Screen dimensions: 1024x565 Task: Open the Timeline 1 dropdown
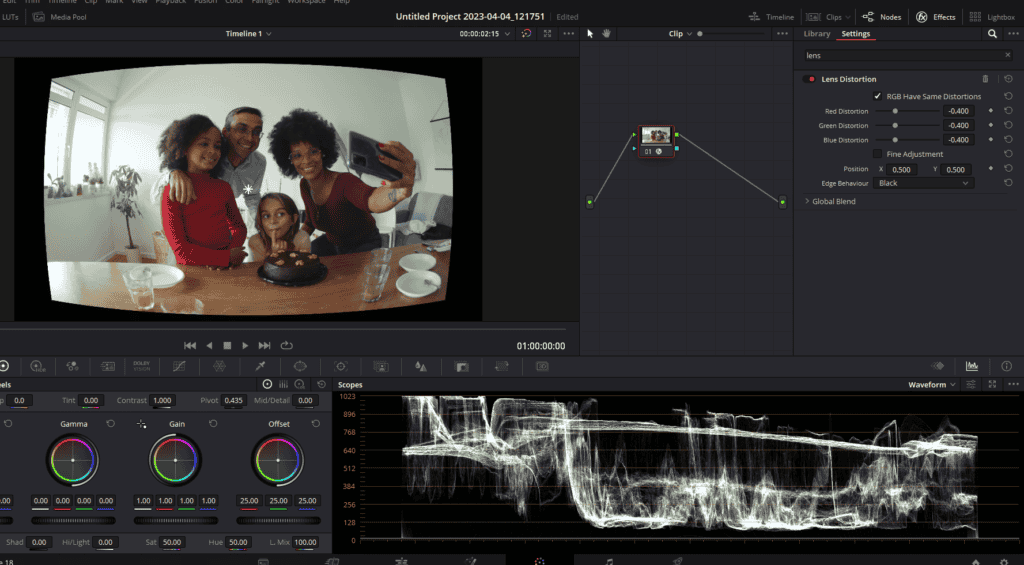(248, 34)
